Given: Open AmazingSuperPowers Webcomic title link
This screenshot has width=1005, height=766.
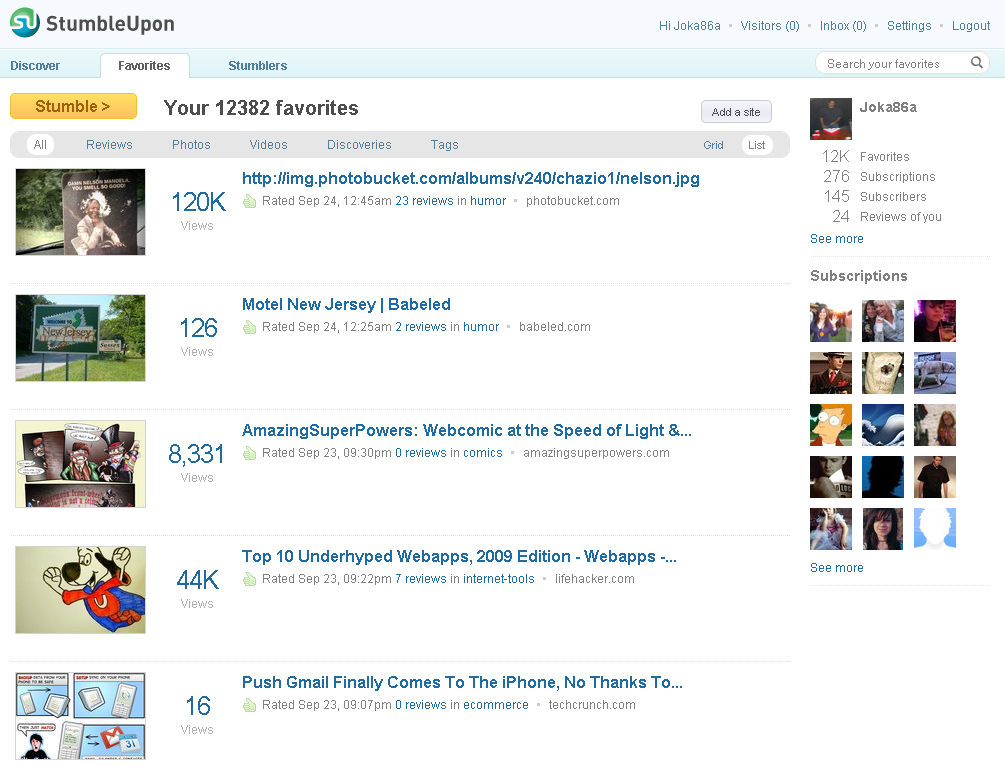Looking at the screenshot, I should click(x=467, y=430).
